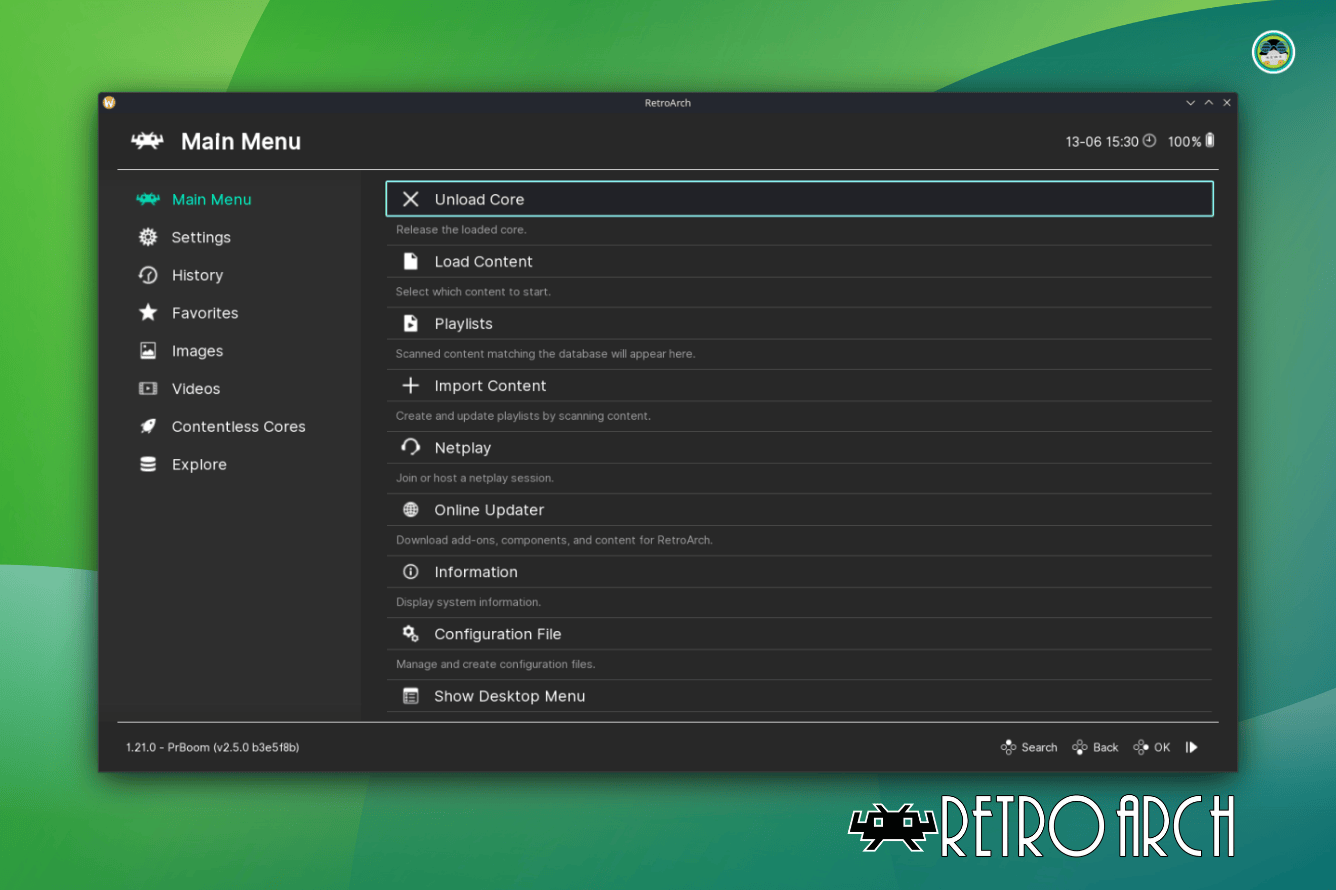Click the Netplay headset icon
Viewport: 1336px width, 890px height.
click(x=410, y=447)
